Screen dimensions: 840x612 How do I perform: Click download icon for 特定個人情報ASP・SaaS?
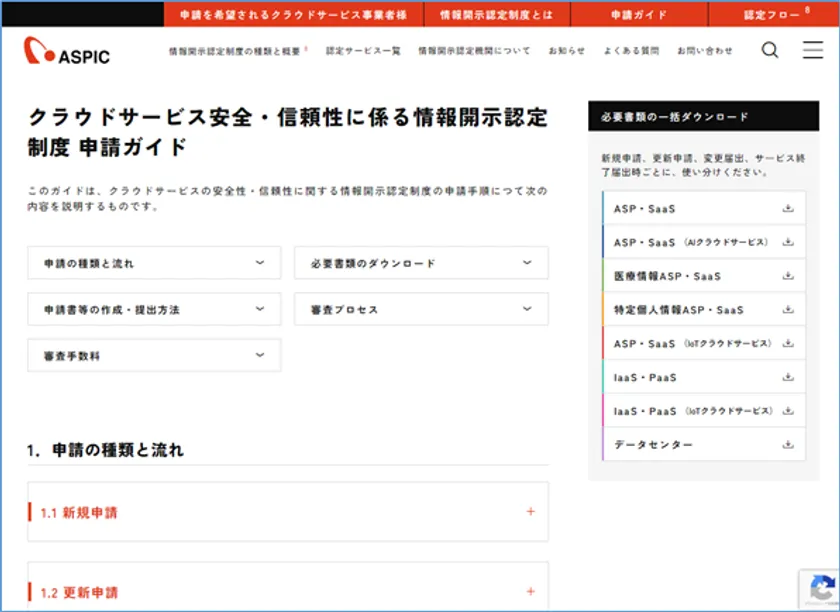point(788,310)
